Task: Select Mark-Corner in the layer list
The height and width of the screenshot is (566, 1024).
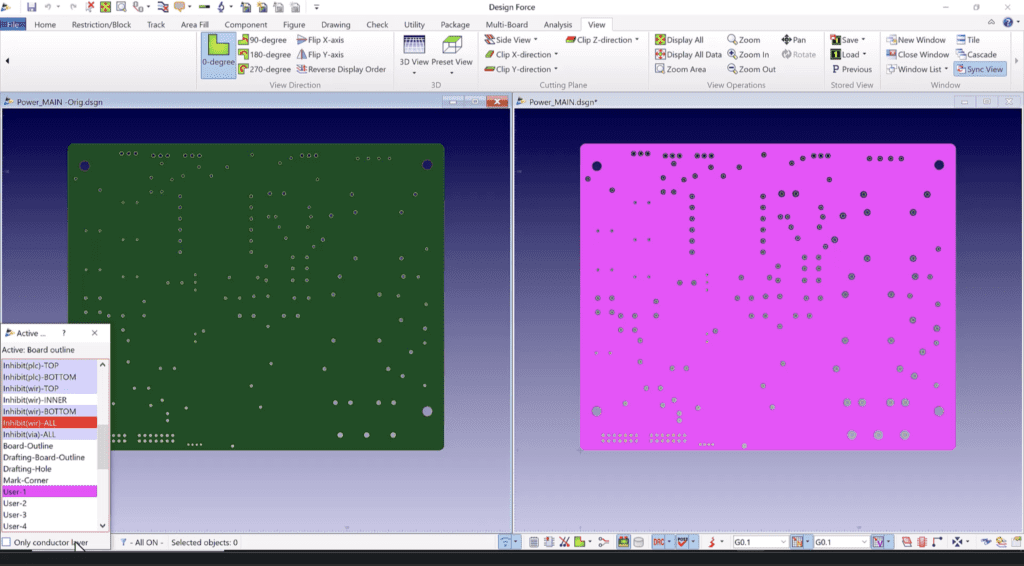Action: tap(49, 480)
